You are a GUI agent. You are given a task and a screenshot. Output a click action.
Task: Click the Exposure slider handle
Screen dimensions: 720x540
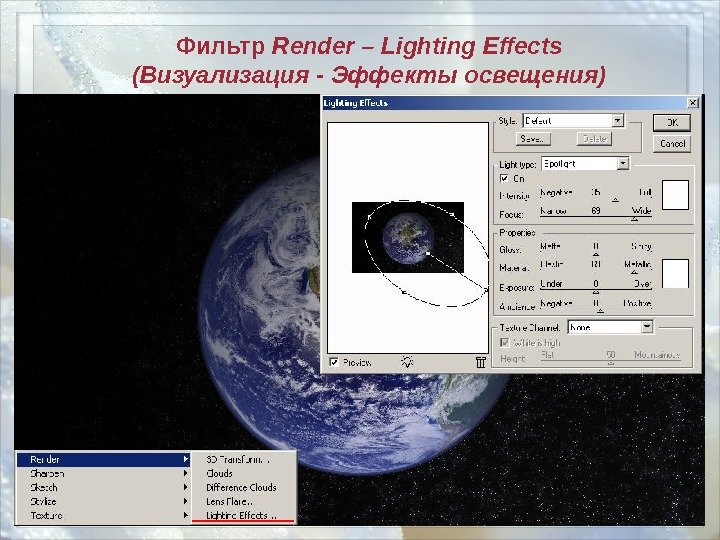(596, 292)
